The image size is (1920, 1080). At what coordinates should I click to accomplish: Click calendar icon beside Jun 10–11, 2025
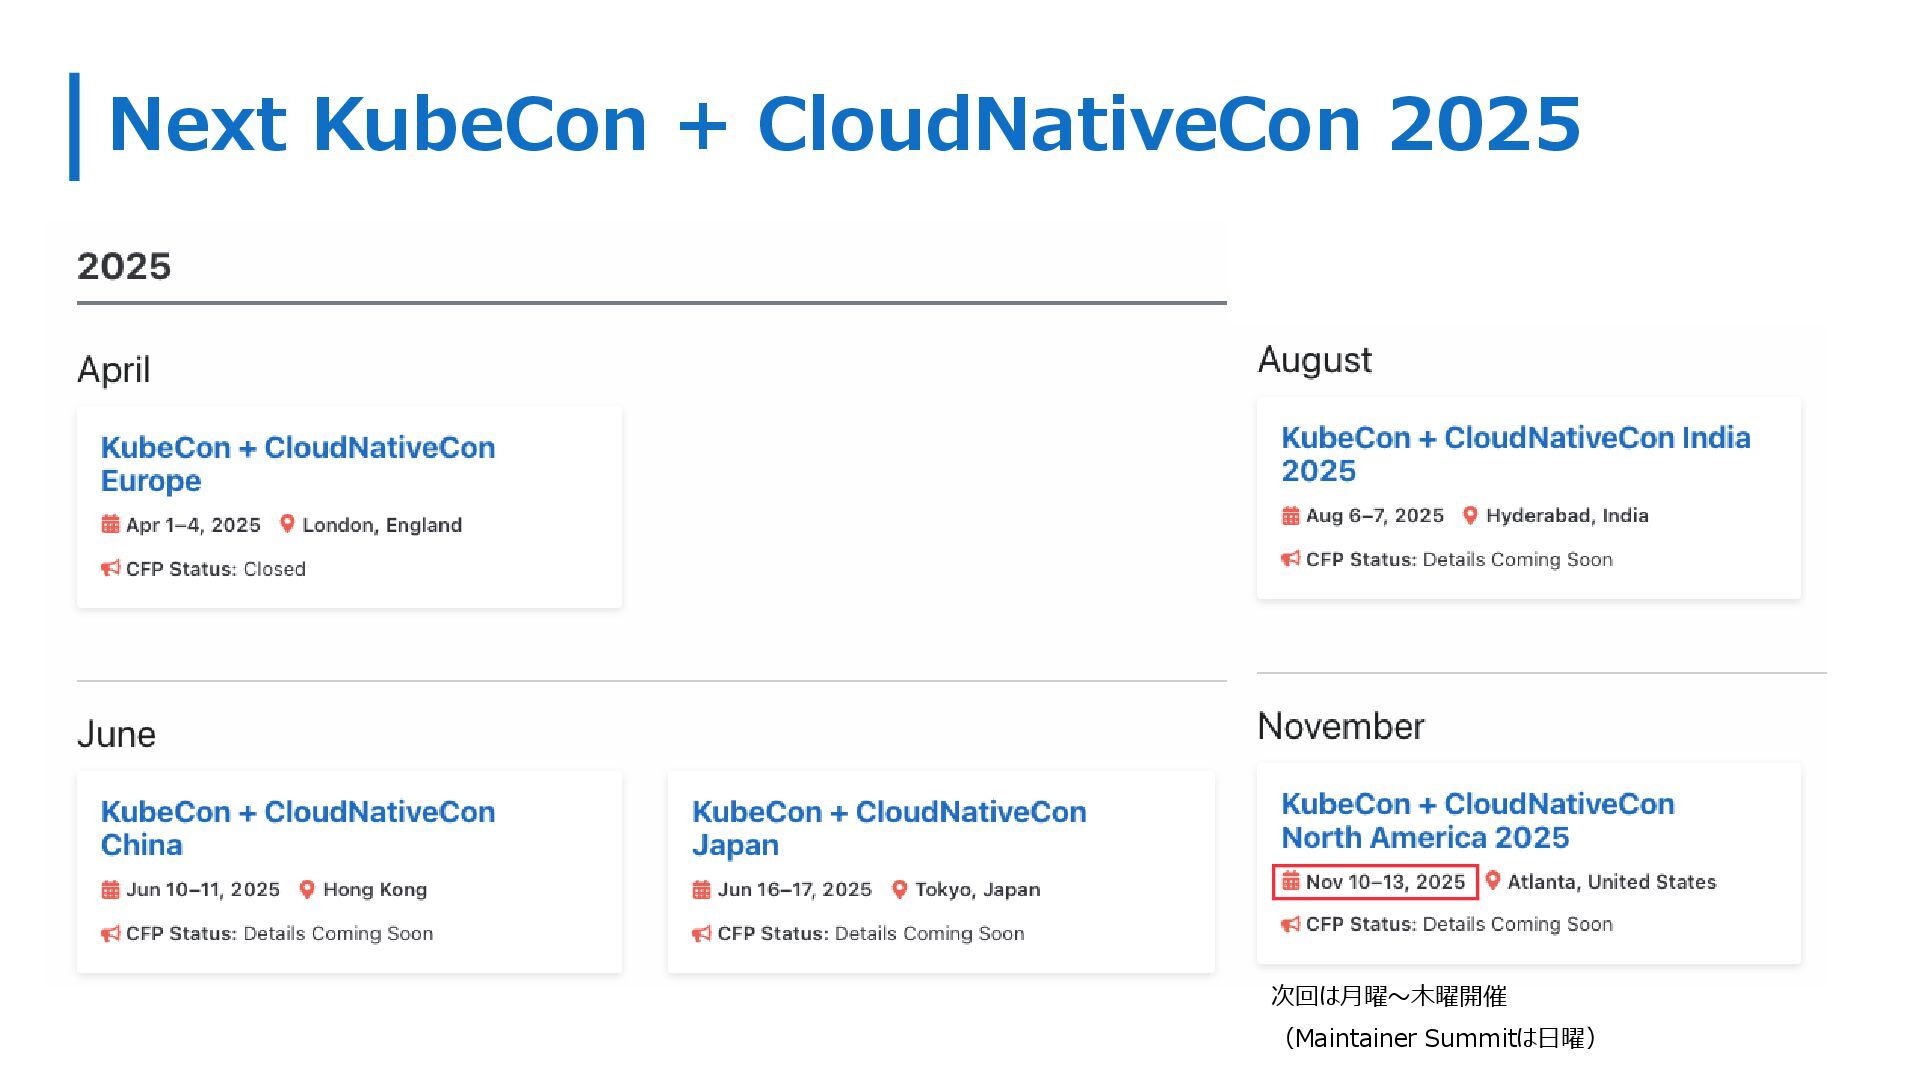110,889
